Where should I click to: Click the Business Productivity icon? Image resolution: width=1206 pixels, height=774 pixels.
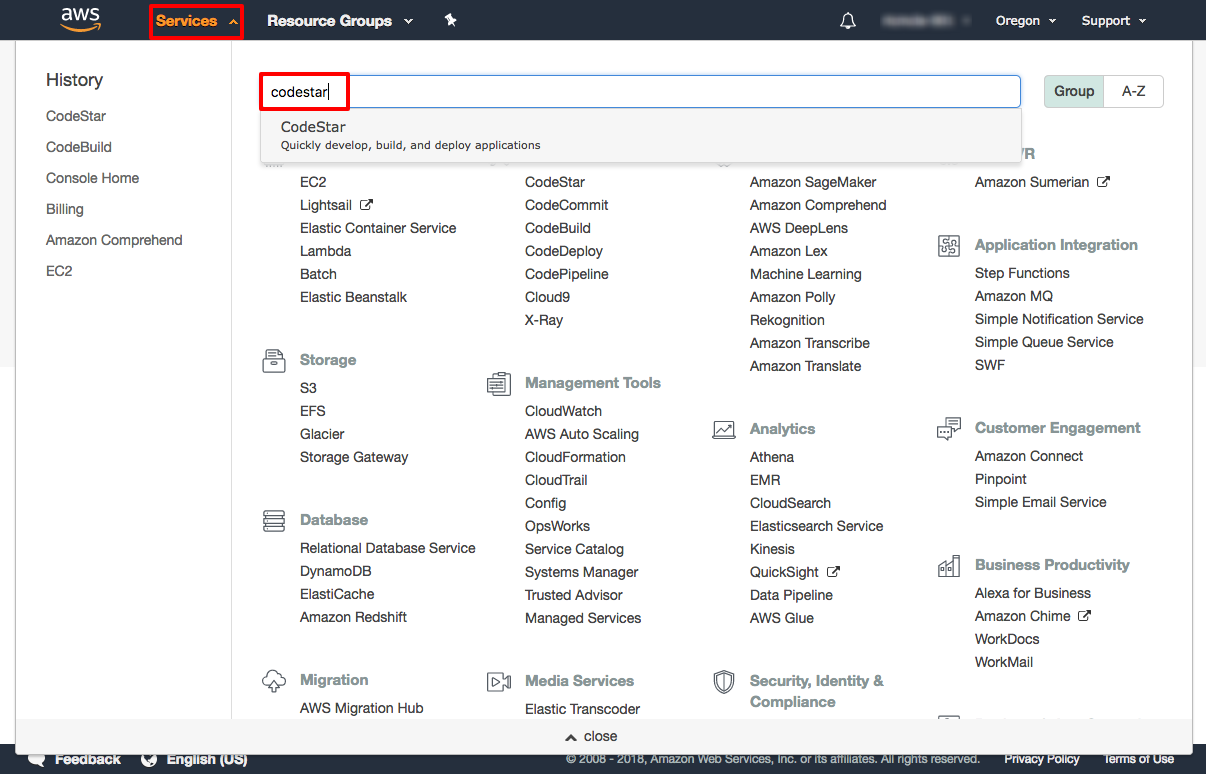pos(949,566)
